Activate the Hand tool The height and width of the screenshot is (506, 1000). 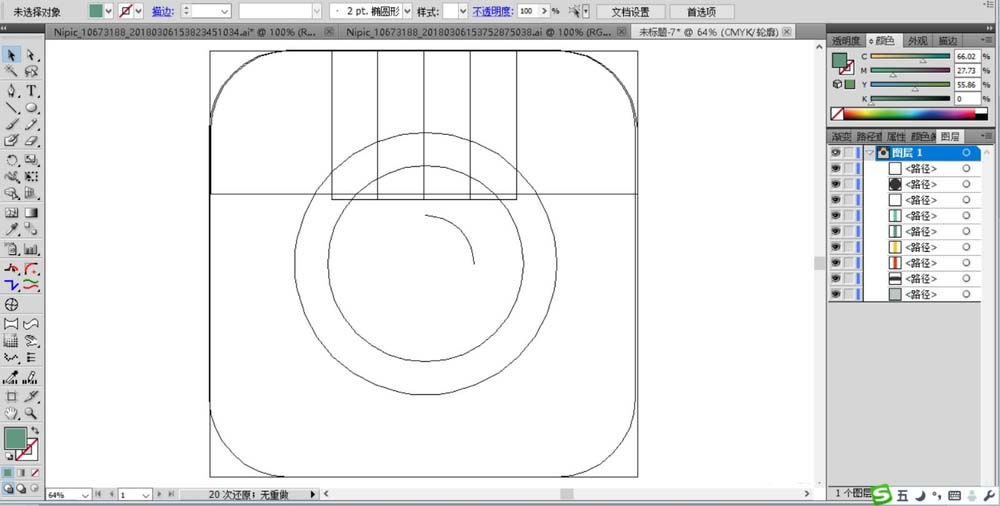click(x=12, y=412)
